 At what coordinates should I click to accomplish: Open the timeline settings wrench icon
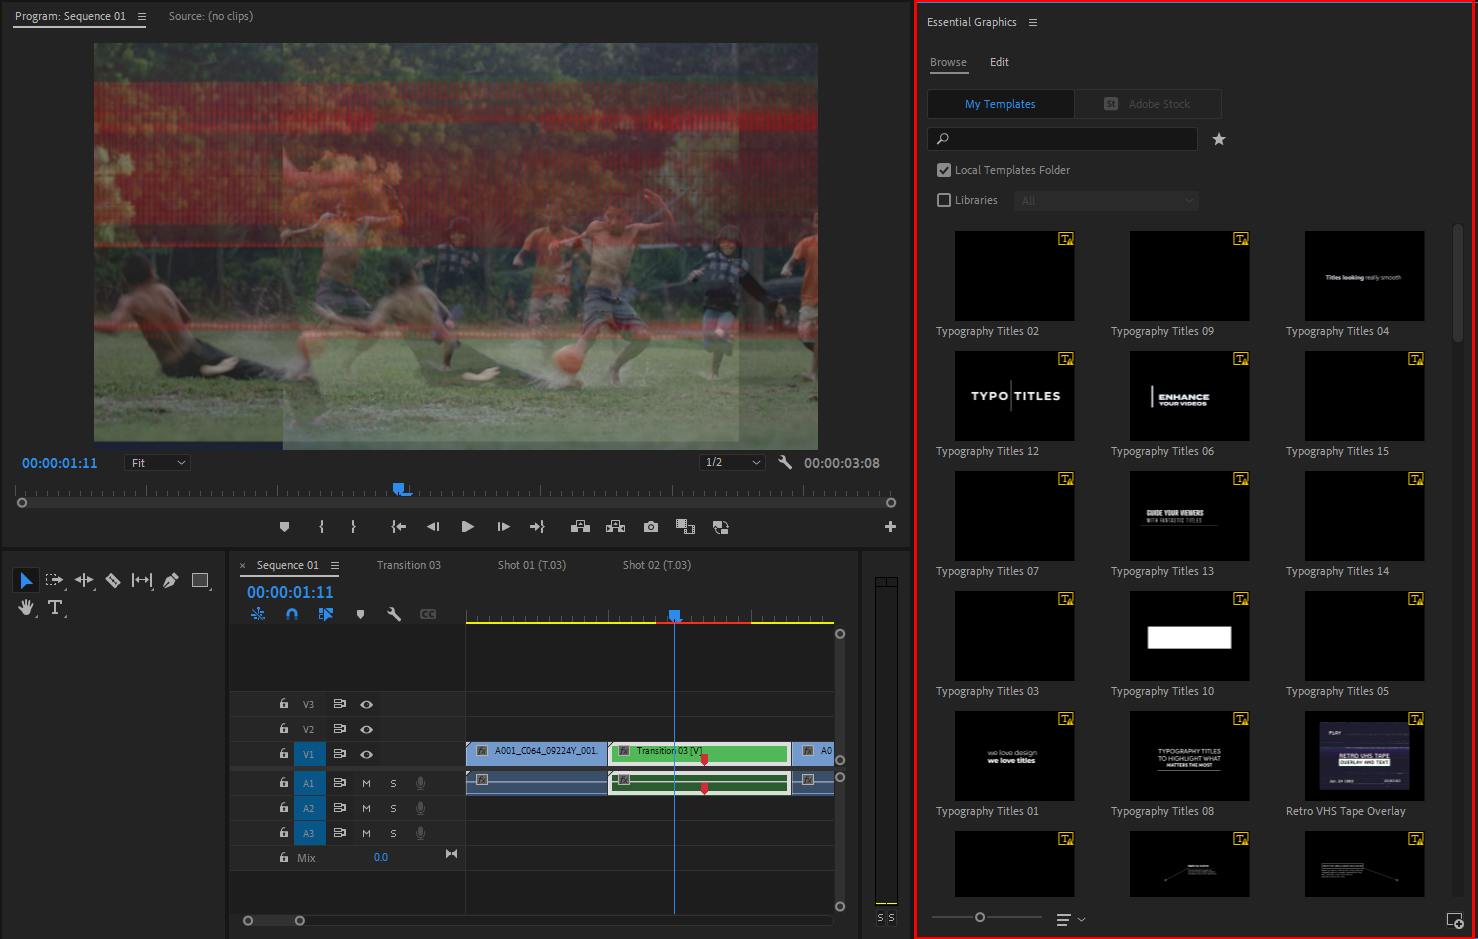[x=394, y=613]
